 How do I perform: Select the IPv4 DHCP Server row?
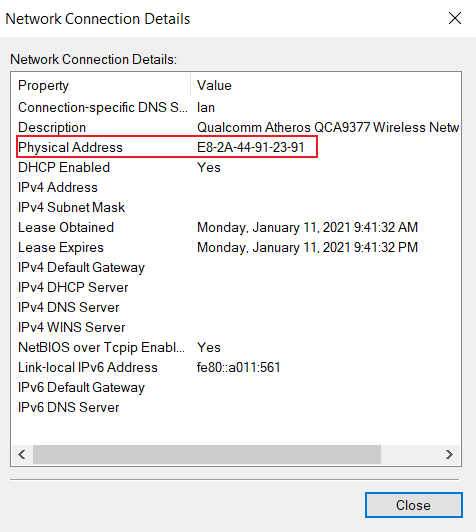(236, 287)
